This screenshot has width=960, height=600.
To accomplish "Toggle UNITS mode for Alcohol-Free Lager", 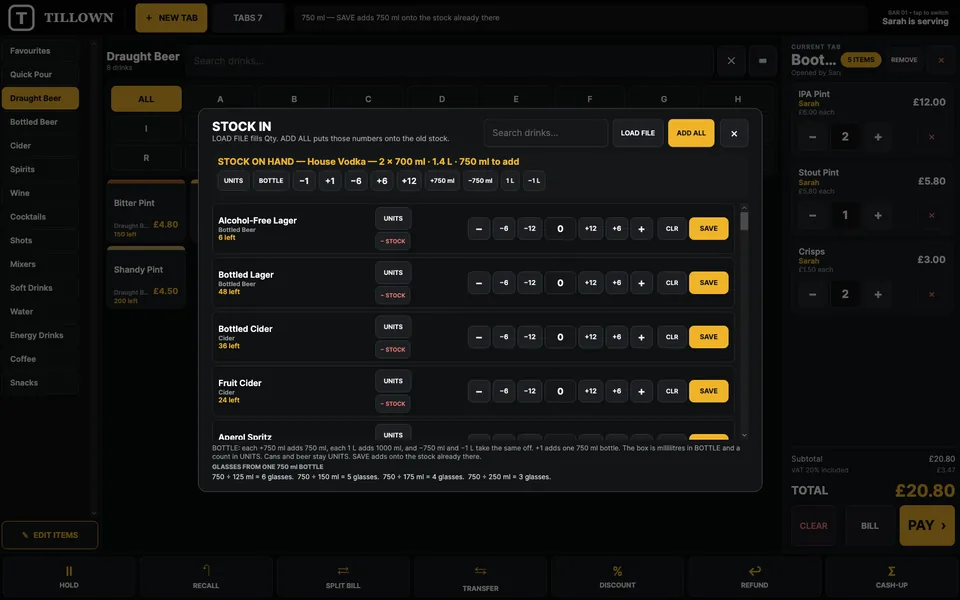I will tap(393, 219).
